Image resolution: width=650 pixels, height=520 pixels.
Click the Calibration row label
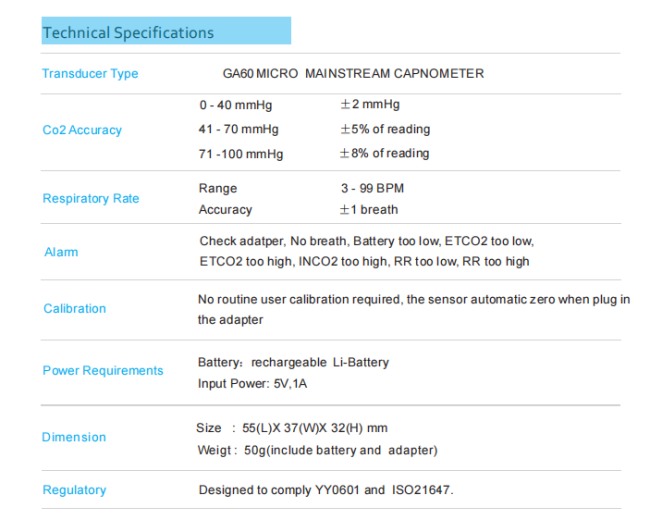[74, 309]
